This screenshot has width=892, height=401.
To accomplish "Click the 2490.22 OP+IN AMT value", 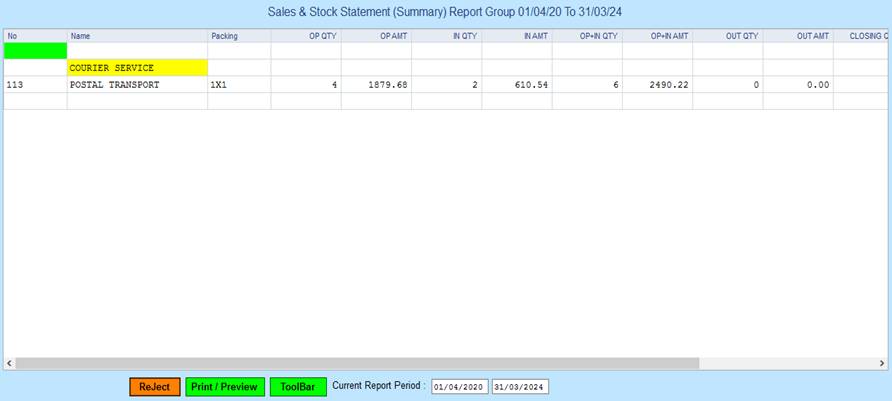I will [658, 85].
